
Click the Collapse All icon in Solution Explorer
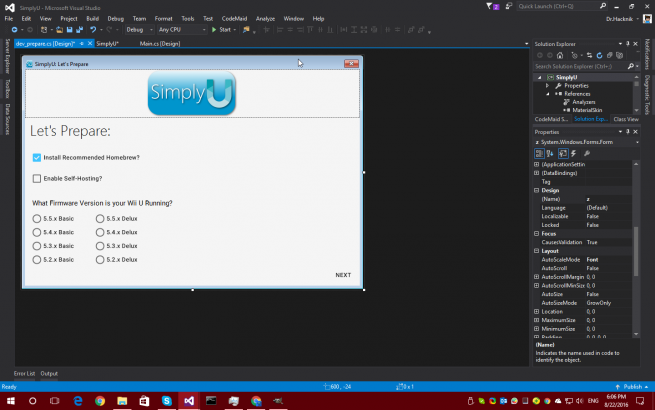pos(609,55)
